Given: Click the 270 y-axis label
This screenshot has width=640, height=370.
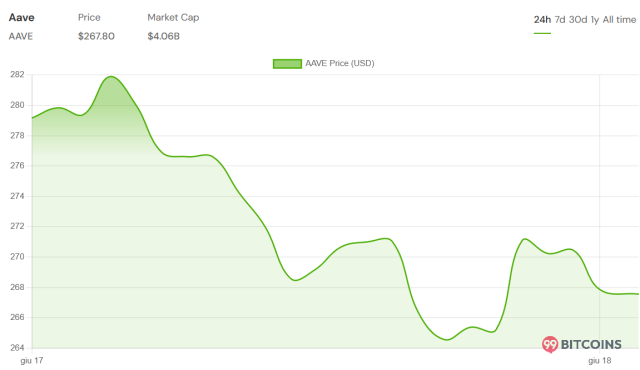Looking at the screenshot, I should (x=17, y=257).
